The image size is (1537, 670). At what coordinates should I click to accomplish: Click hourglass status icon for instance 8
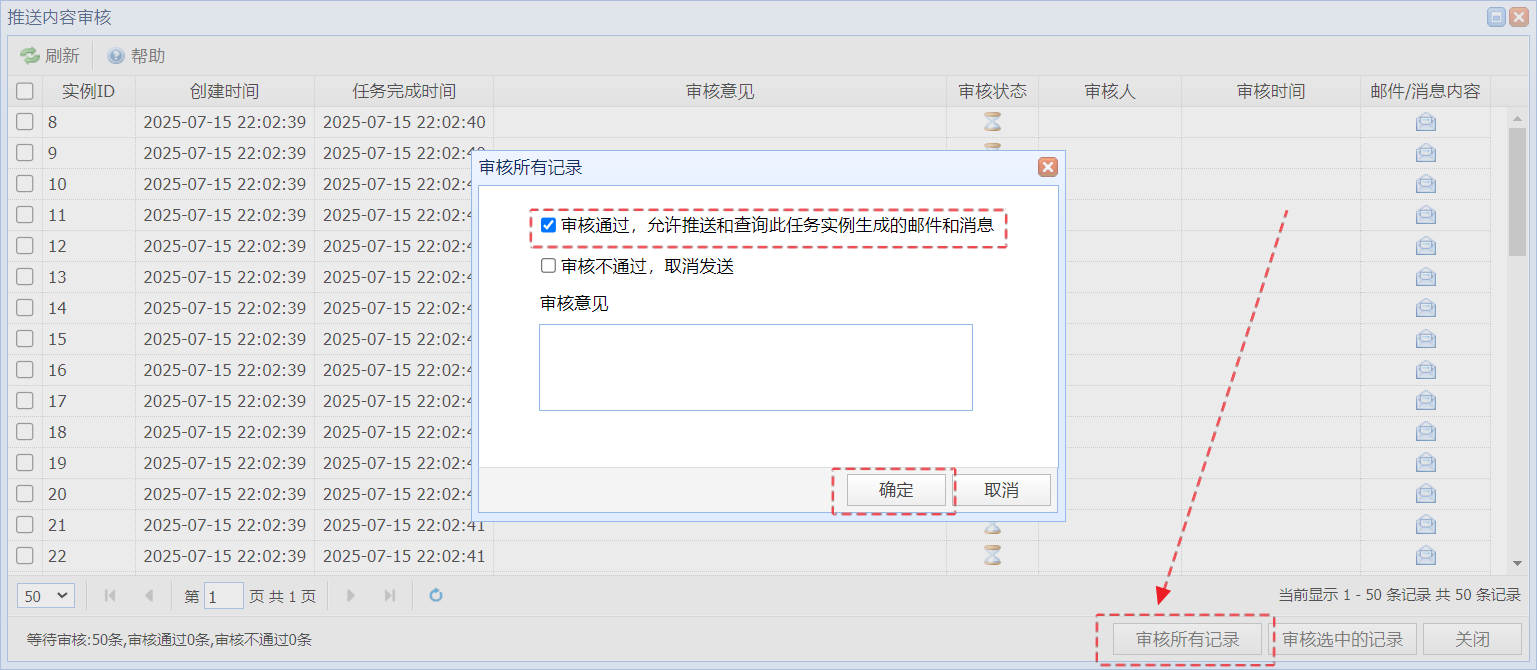(x=992, y=122)
